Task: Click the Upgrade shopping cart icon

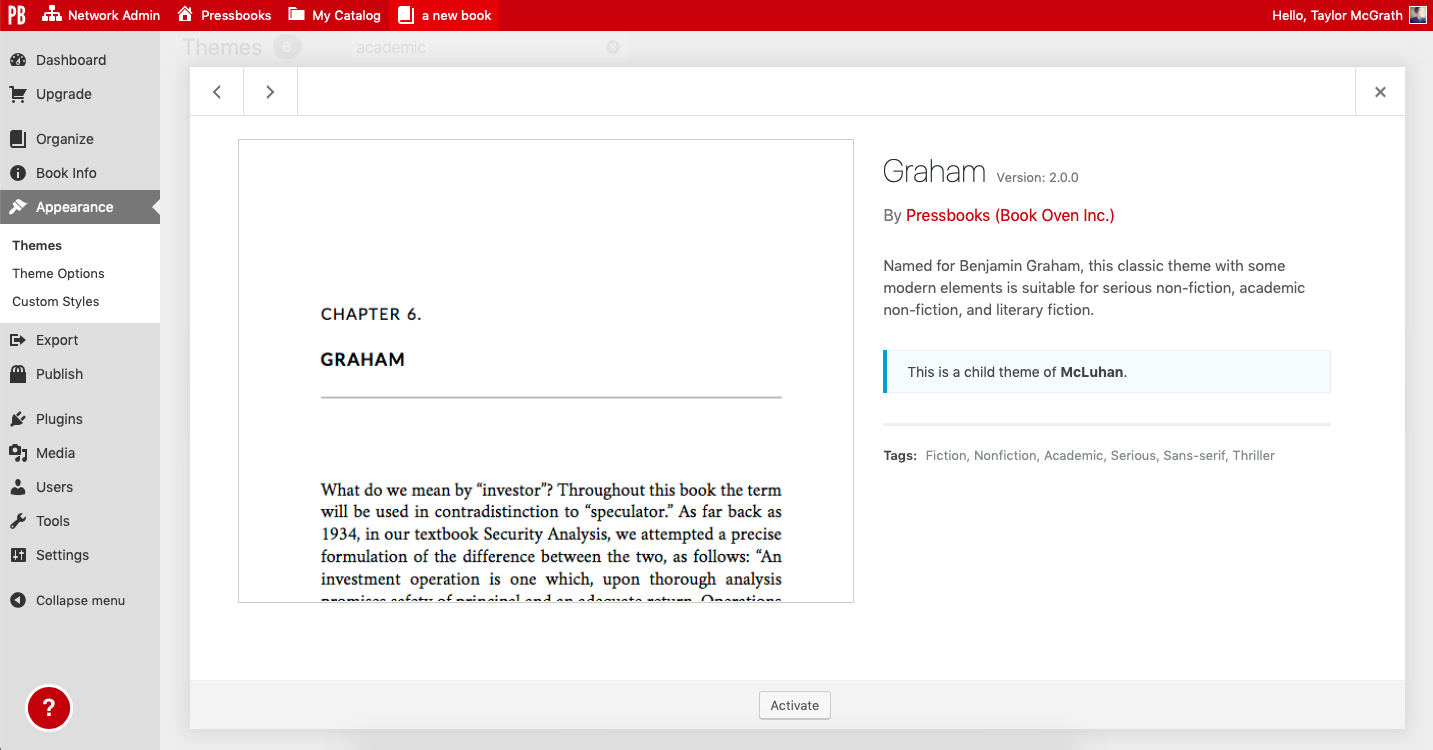Action: 18,94
